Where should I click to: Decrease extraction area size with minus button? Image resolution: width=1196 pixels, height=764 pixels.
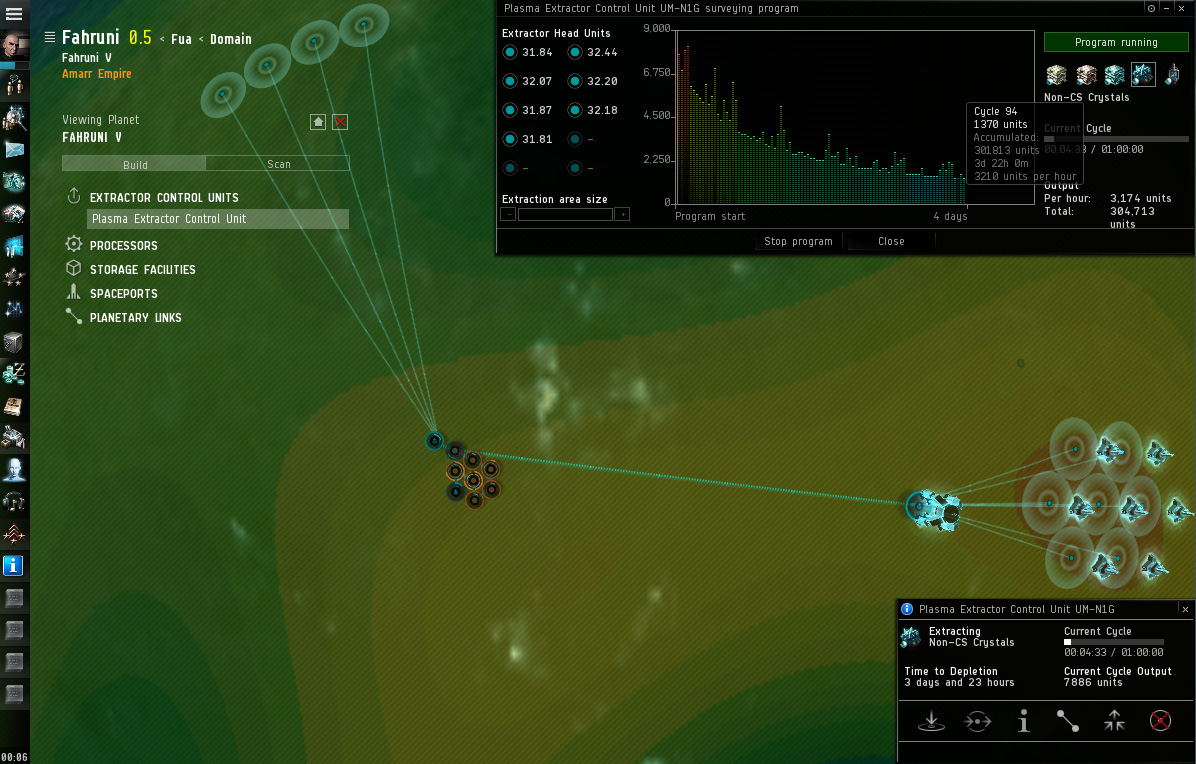point(508,214)
